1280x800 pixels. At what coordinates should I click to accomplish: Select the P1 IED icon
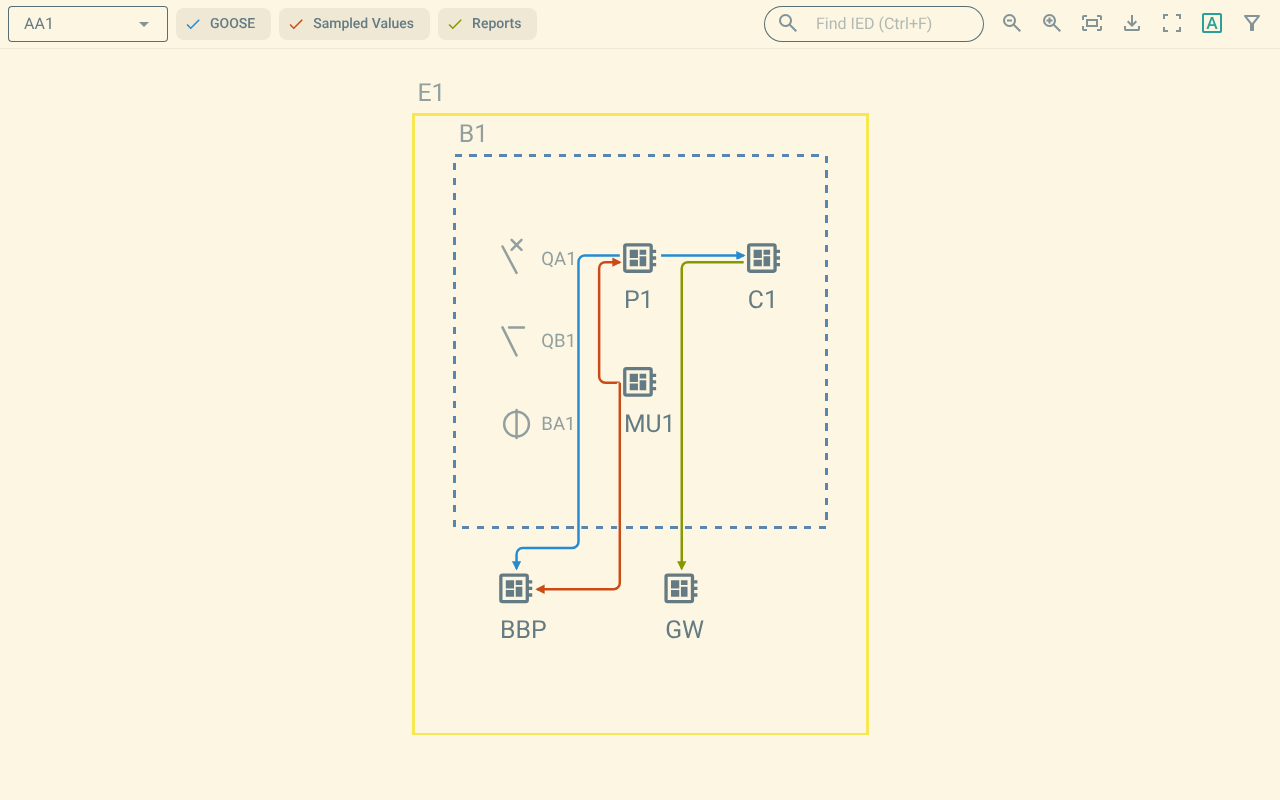point(639,258)
